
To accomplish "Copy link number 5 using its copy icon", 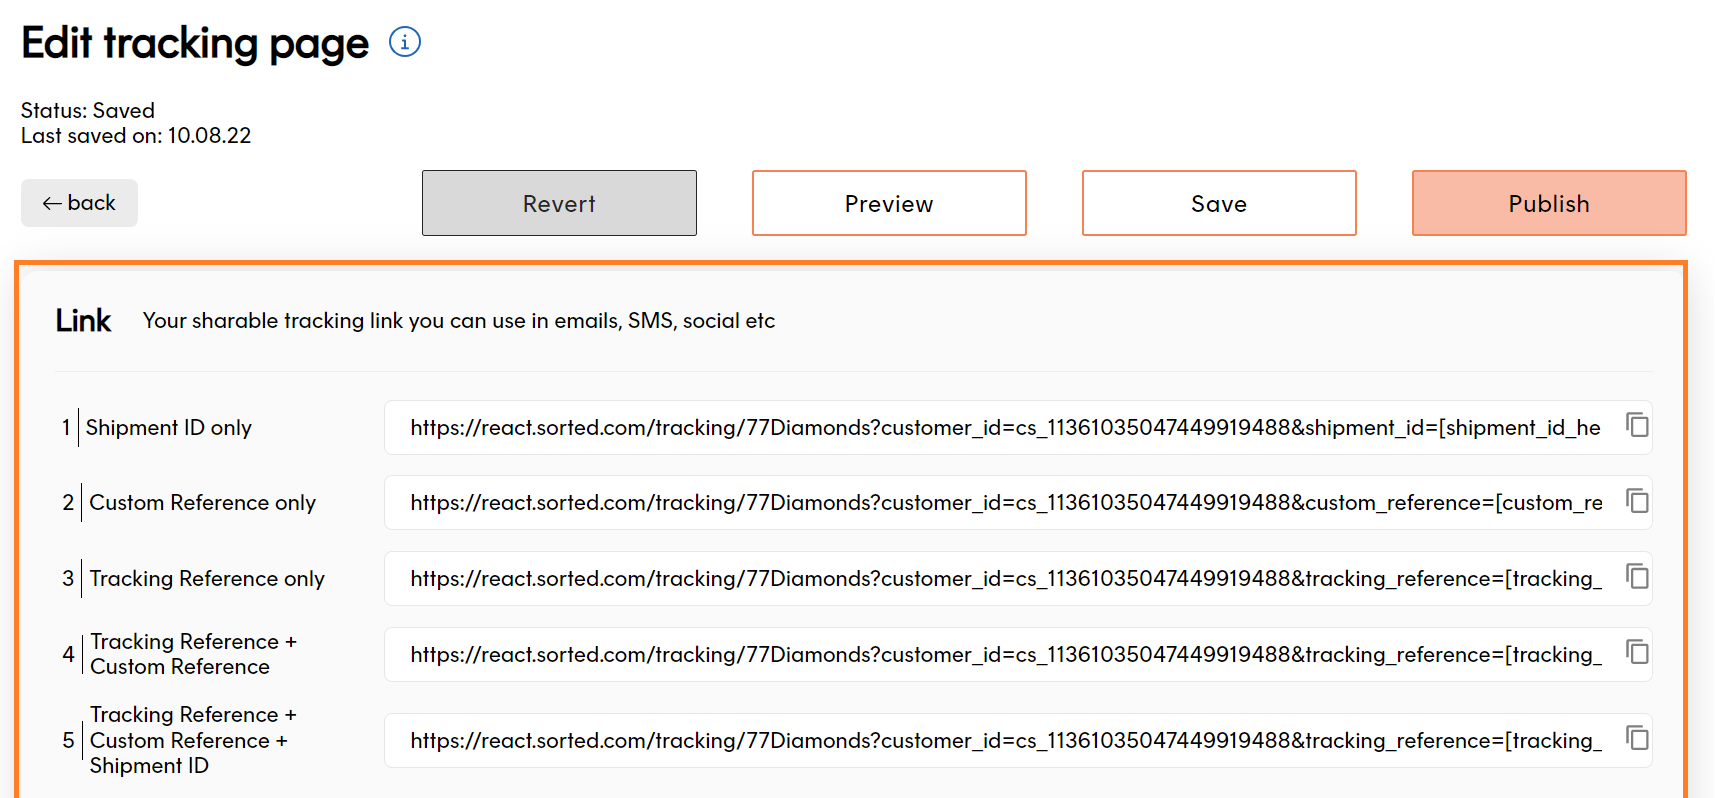I will click(x=1637, y=738).
